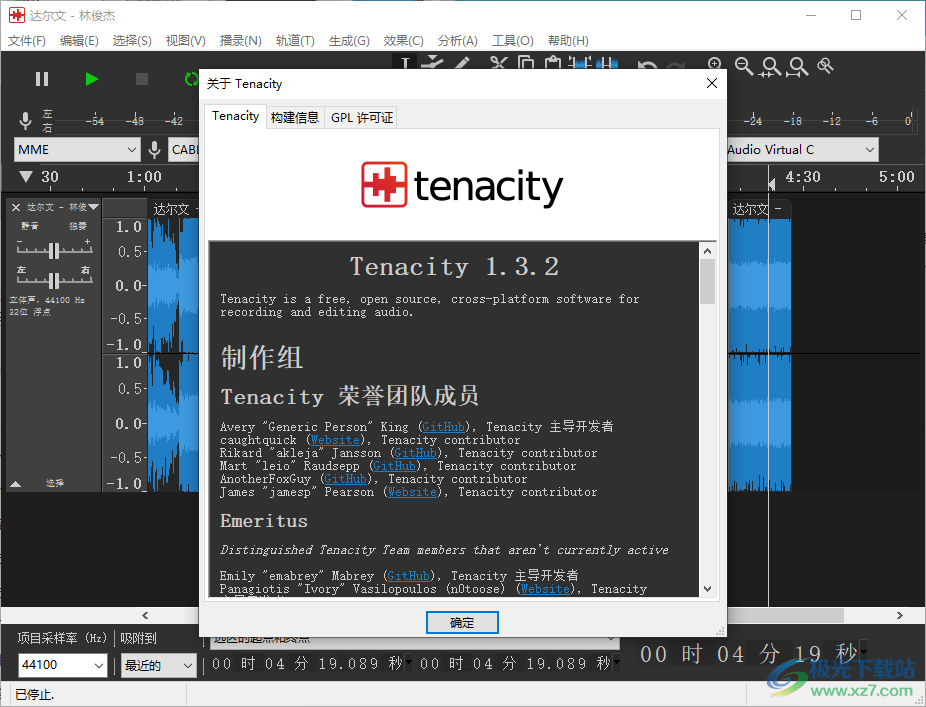Click the 确定 button in About dialog
Image resolution: width=926 pixels, height=707 pixels.
click(x=462, y=623)
